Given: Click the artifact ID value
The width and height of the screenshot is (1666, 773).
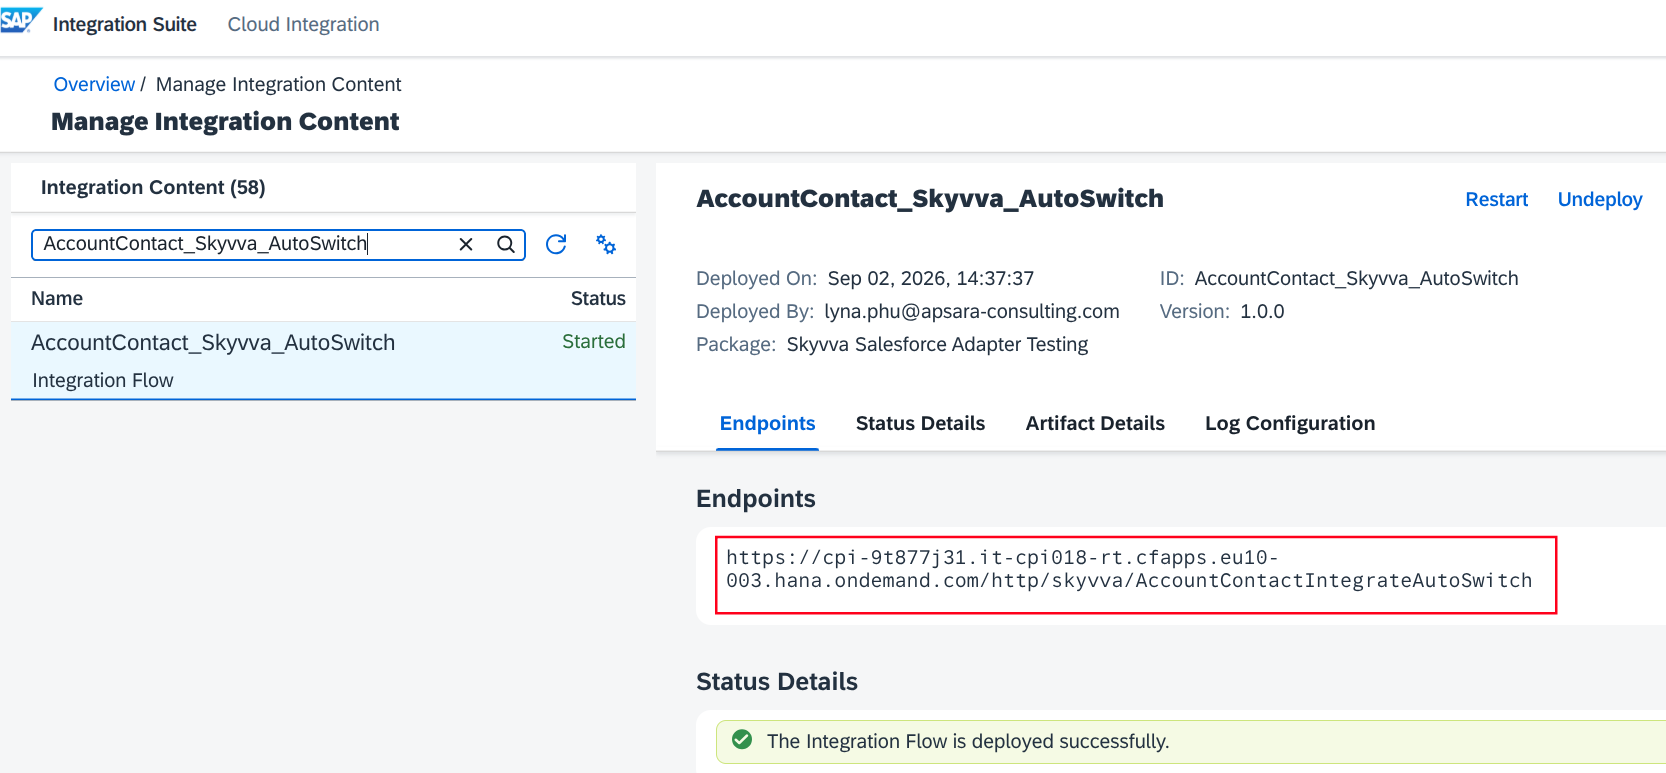Looking at the screenshot, I should point(1356,278).
